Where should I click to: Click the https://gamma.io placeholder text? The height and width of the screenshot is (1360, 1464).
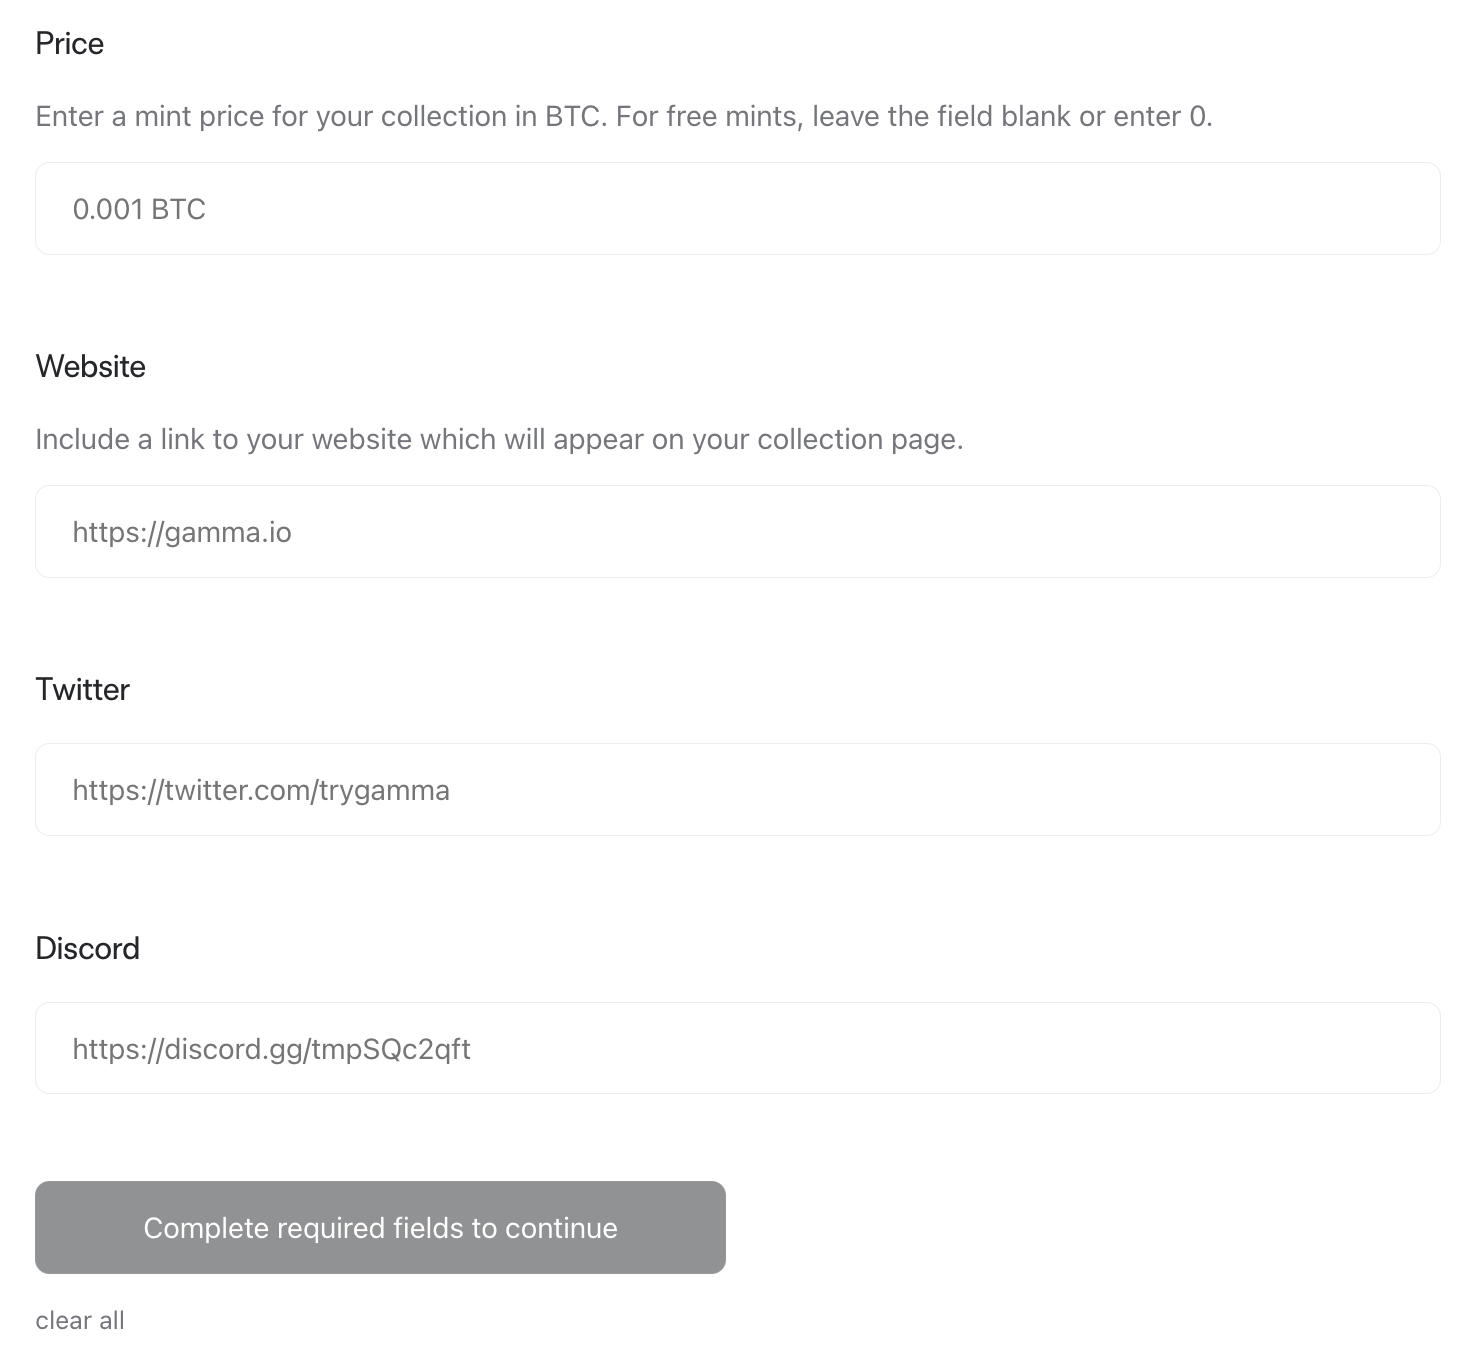pyautogui.click(x=182, y=532)
